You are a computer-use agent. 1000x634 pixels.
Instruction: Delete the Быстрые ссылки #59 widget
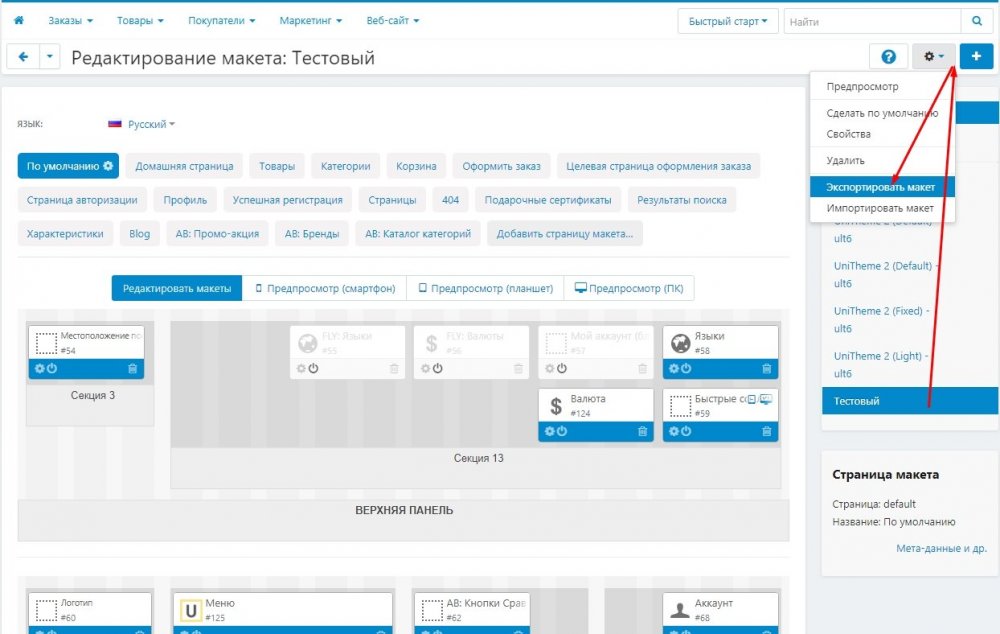[x=766, y=430]
